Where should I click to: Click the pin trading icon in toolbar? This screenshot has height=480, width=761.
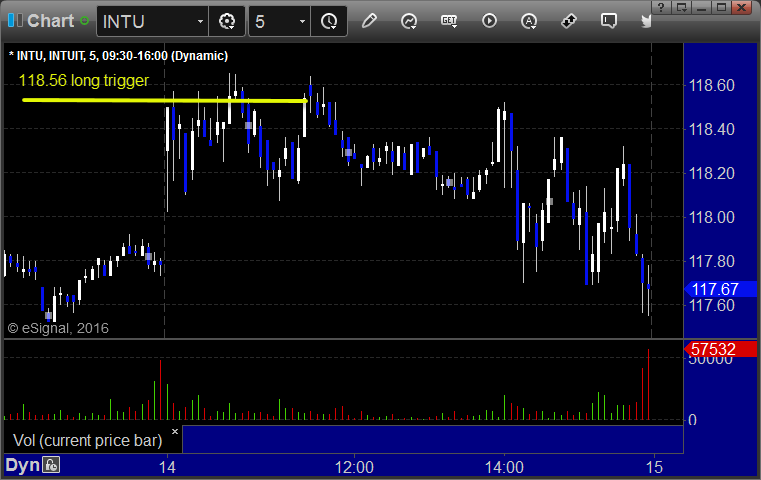point(569,21)
